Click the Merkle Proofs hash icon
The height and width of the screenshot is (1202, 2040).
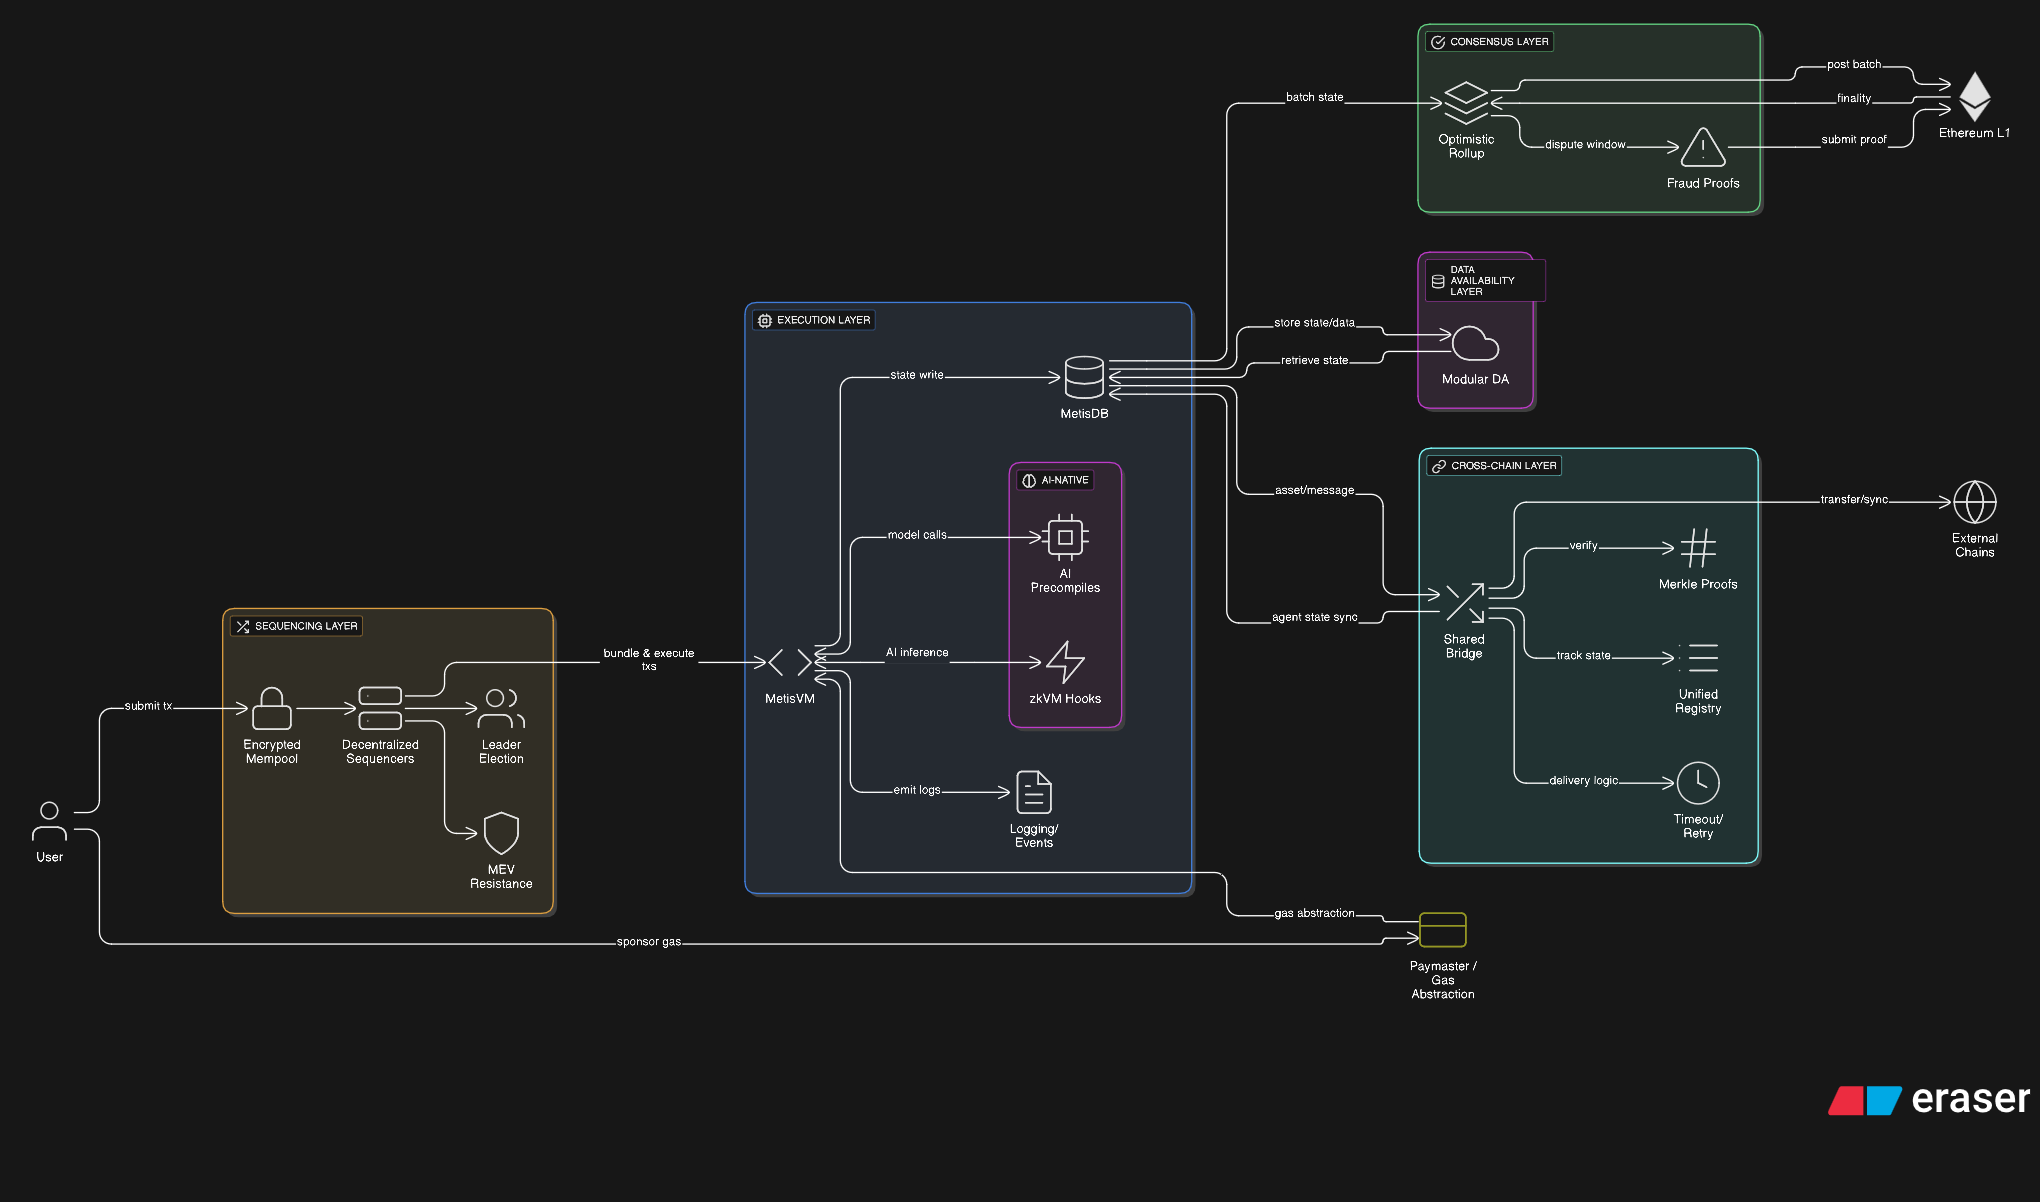(1698, 548)
